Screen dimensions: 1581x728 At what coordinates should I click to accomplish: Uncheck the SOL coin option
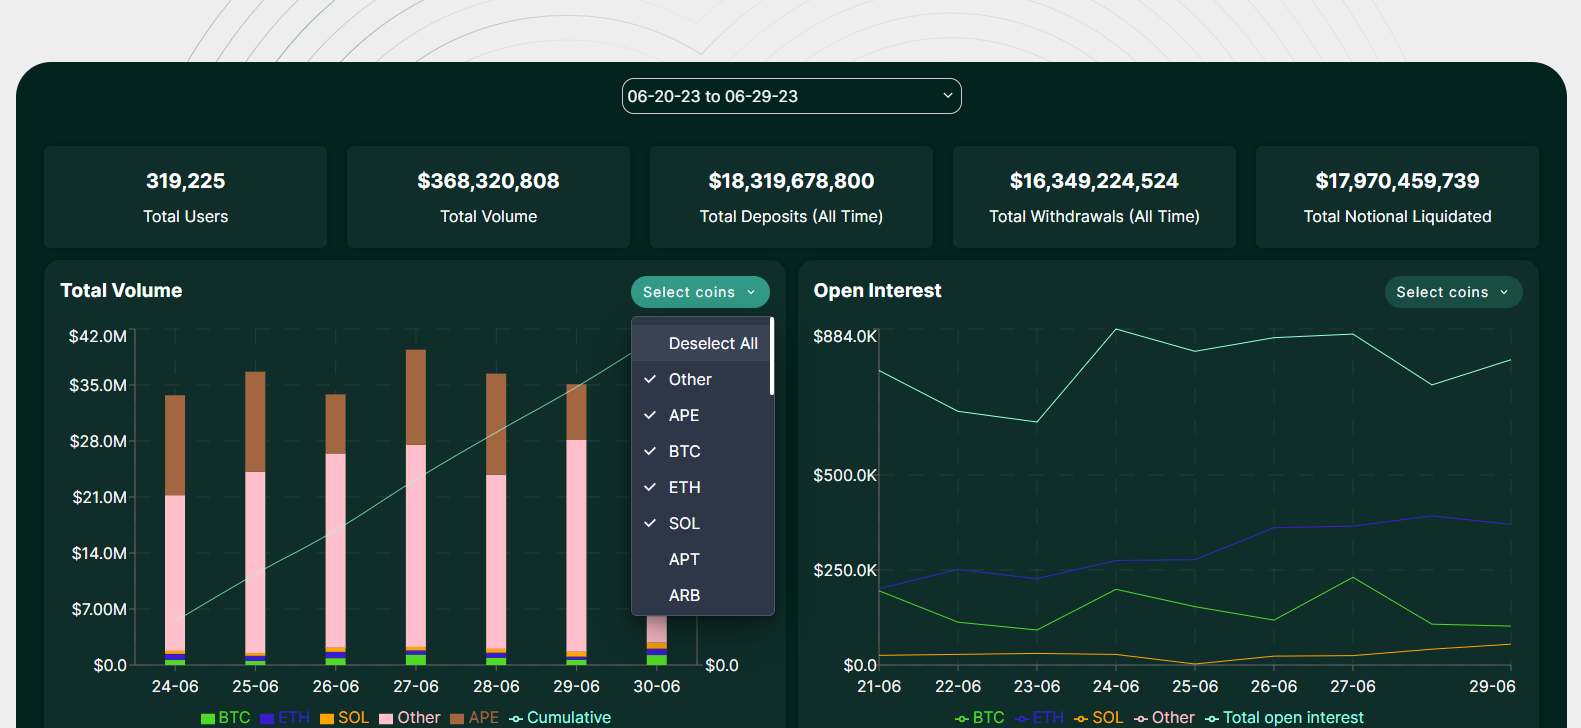point(702,523)
